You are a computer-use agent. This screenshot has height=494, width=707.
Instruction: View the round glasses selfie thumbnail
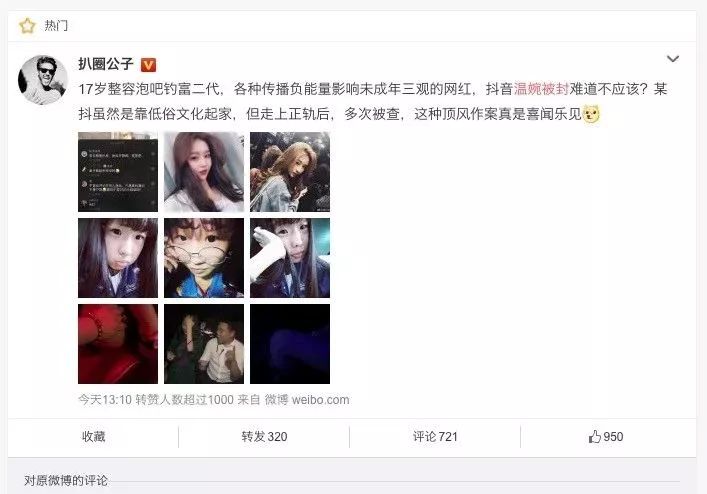pyautogui.click(x=204, y=258)
